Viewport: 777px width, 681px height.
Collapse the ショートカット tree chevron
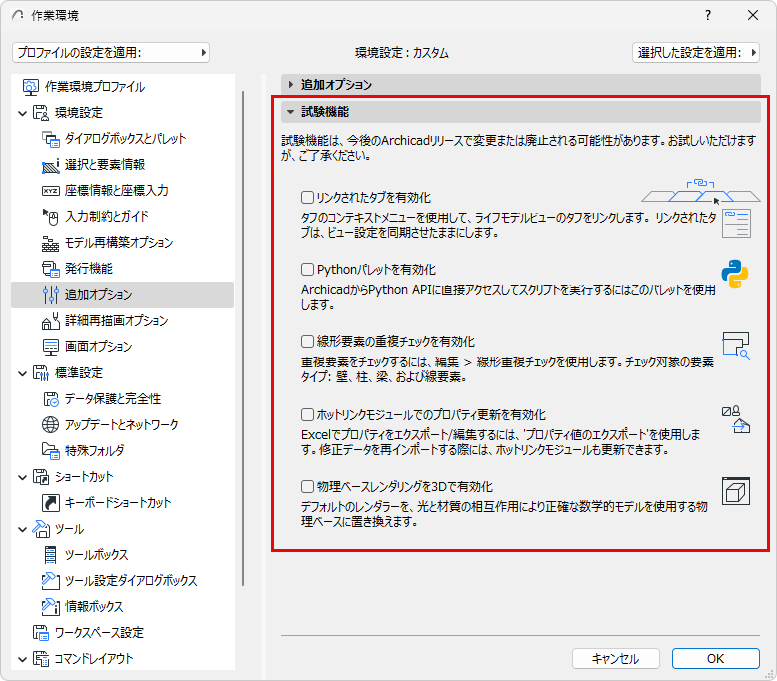click(x=22, y=477)
